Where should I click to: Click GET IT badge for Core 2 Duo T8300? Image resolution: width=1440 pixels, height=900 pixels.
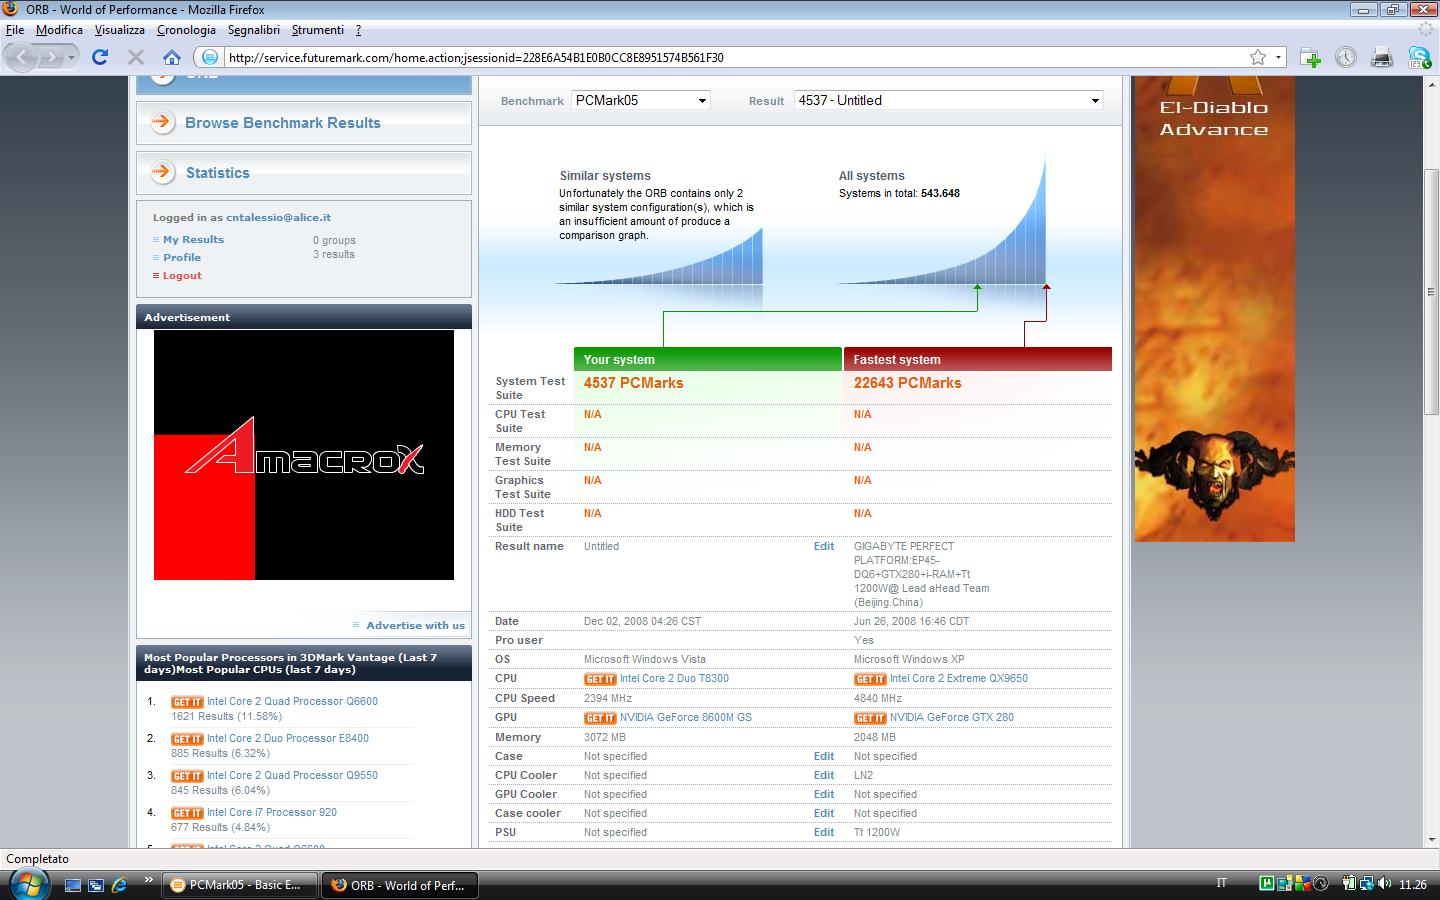[600, 679]
